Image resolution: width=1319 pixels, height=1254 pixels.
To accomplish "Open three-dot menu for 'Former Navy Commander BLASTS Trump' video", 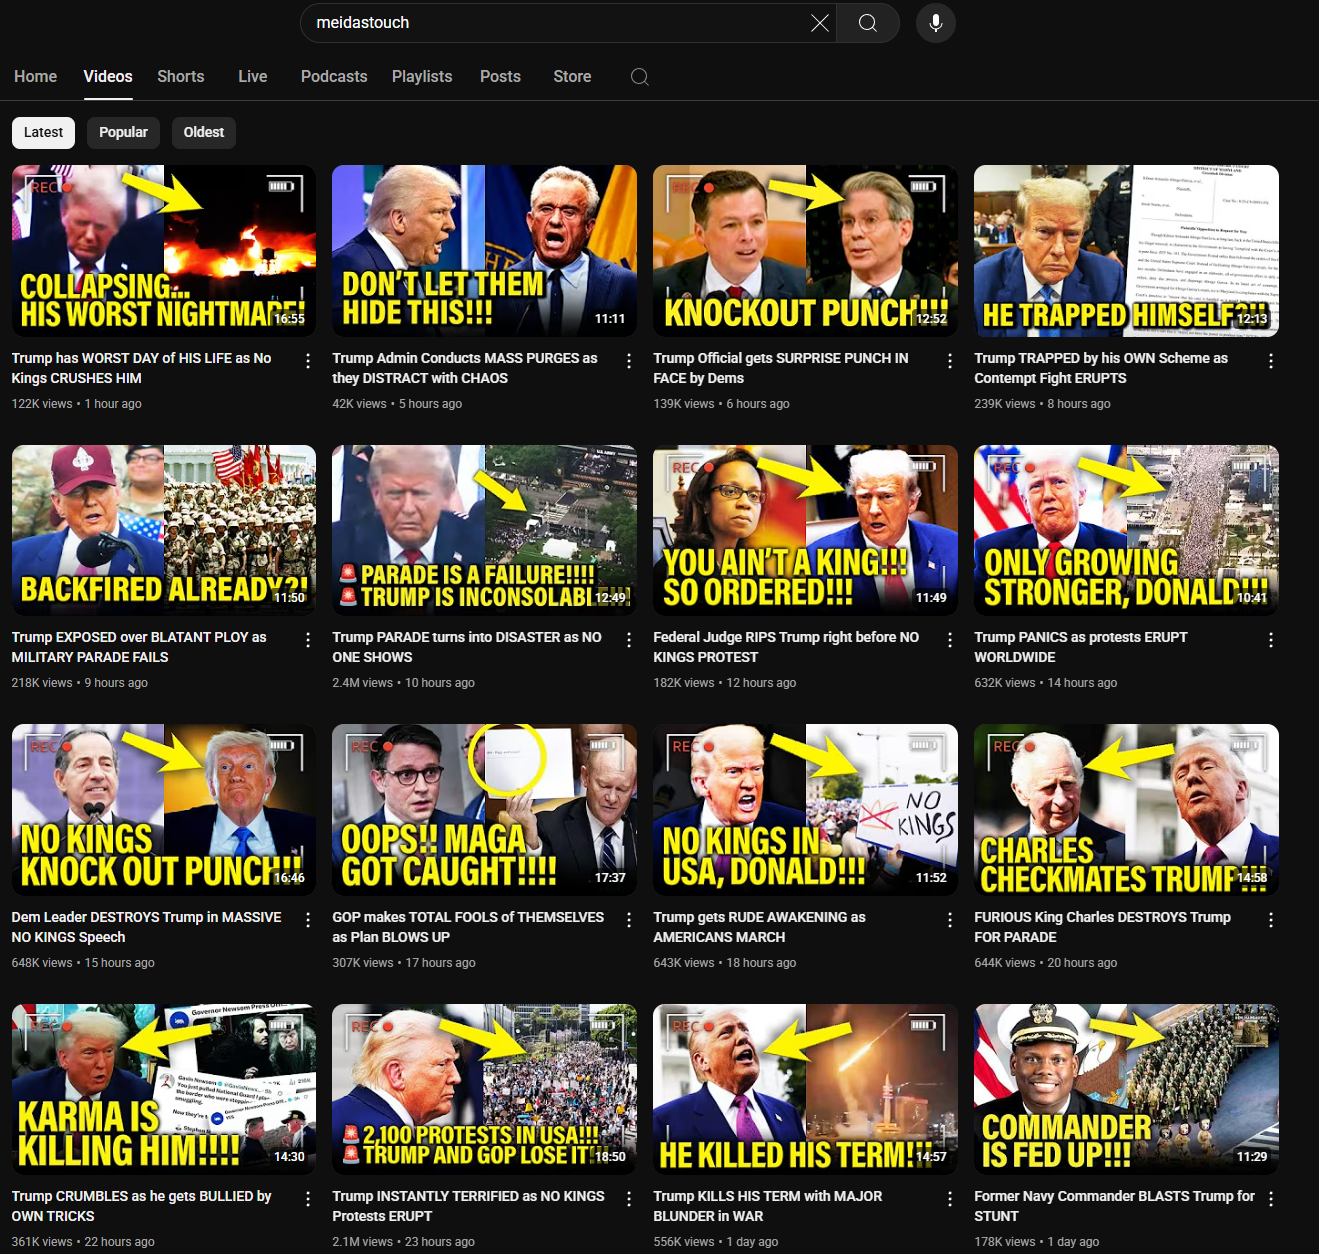I will click(1271, 1199).
